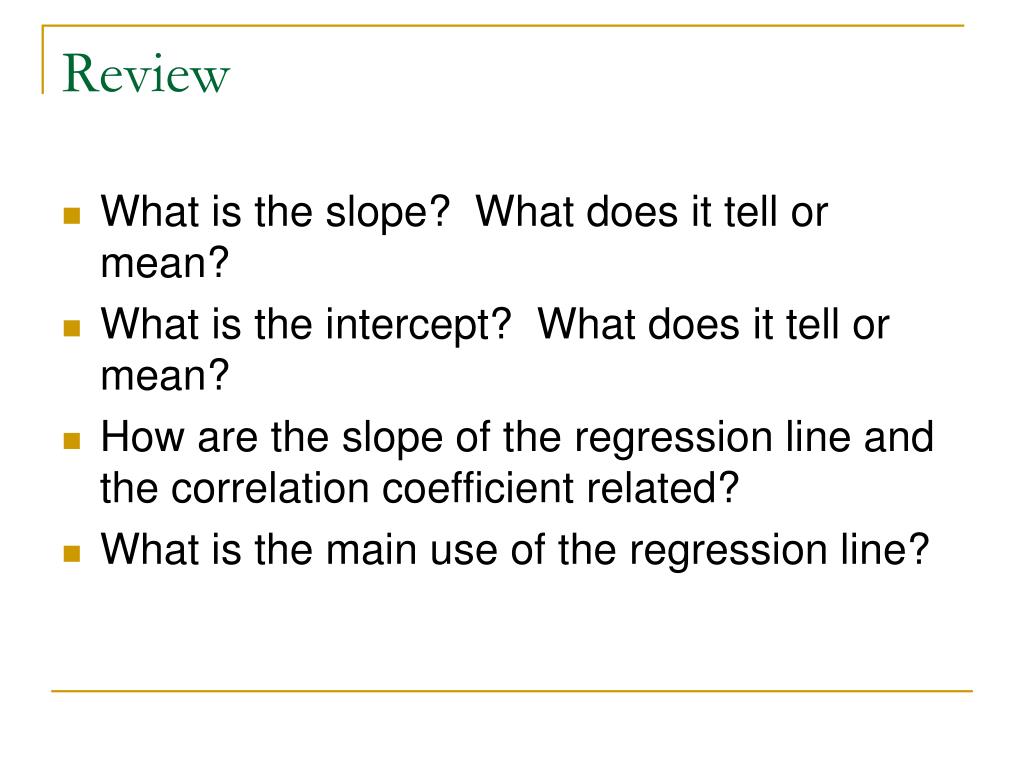This screenshot has height=768, width=1024.
Task: Click 'What does it tell or' on first line
Action: tap(652, 212)
